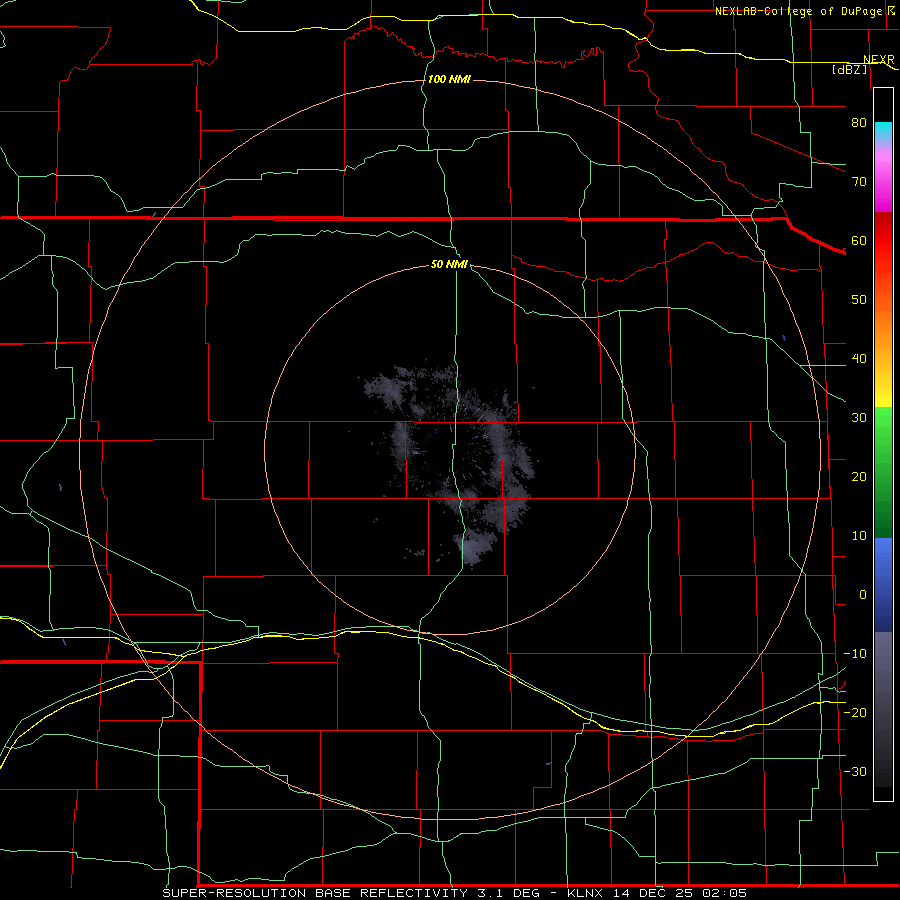
Task: Click the yellow segment of the color bar
Action: pos(883,390)
